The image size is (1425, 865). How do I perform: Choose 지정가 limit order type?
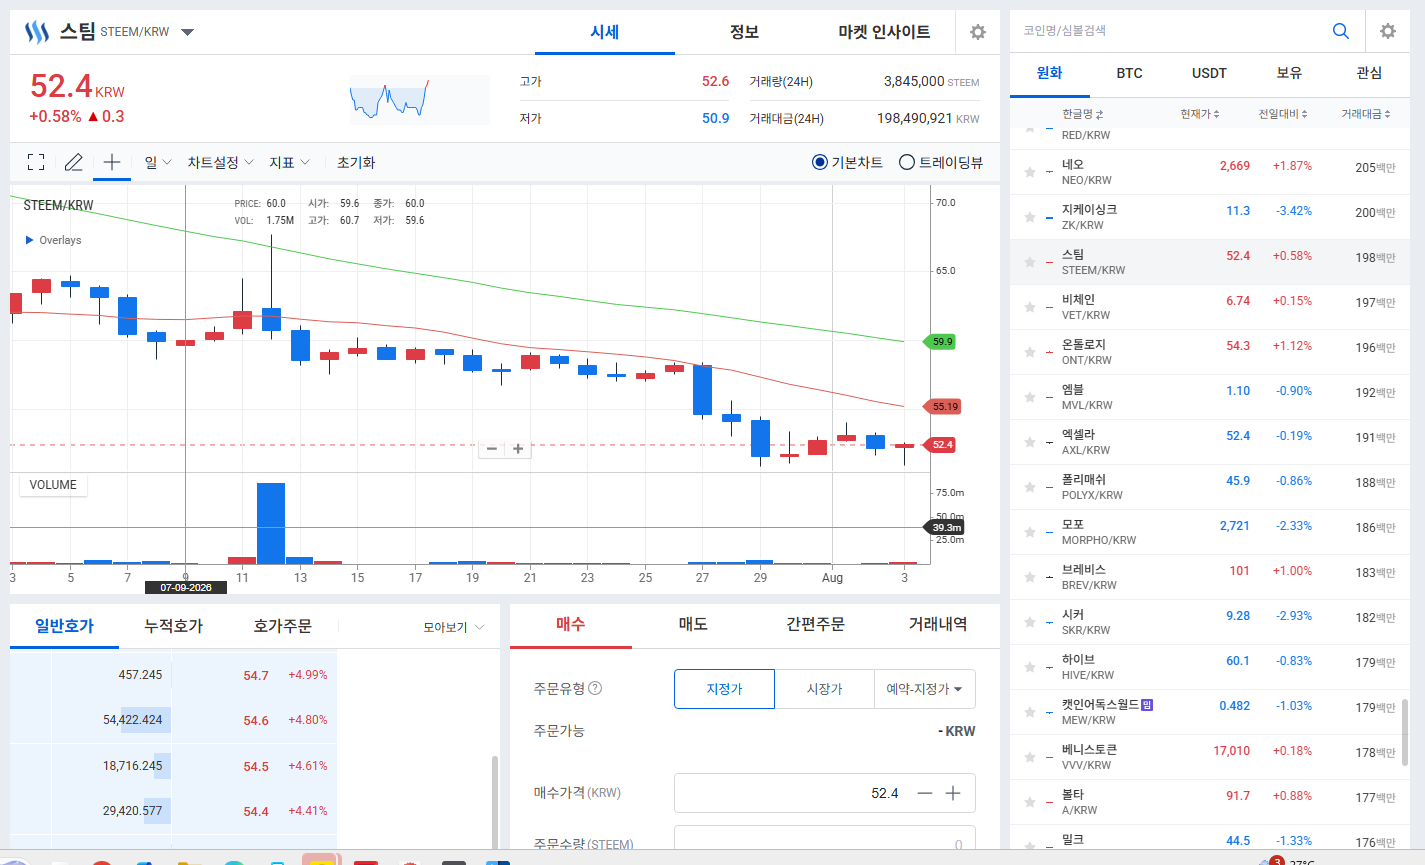click(x=724, y=689)
